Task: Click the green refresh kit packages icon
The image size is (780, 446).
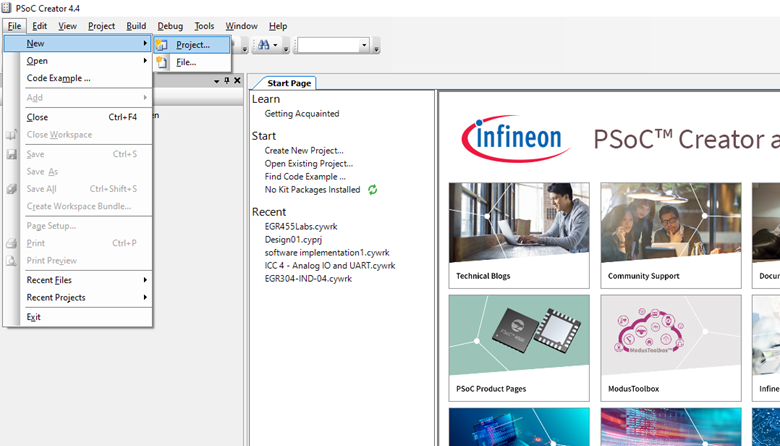Action: coord(372,189)
